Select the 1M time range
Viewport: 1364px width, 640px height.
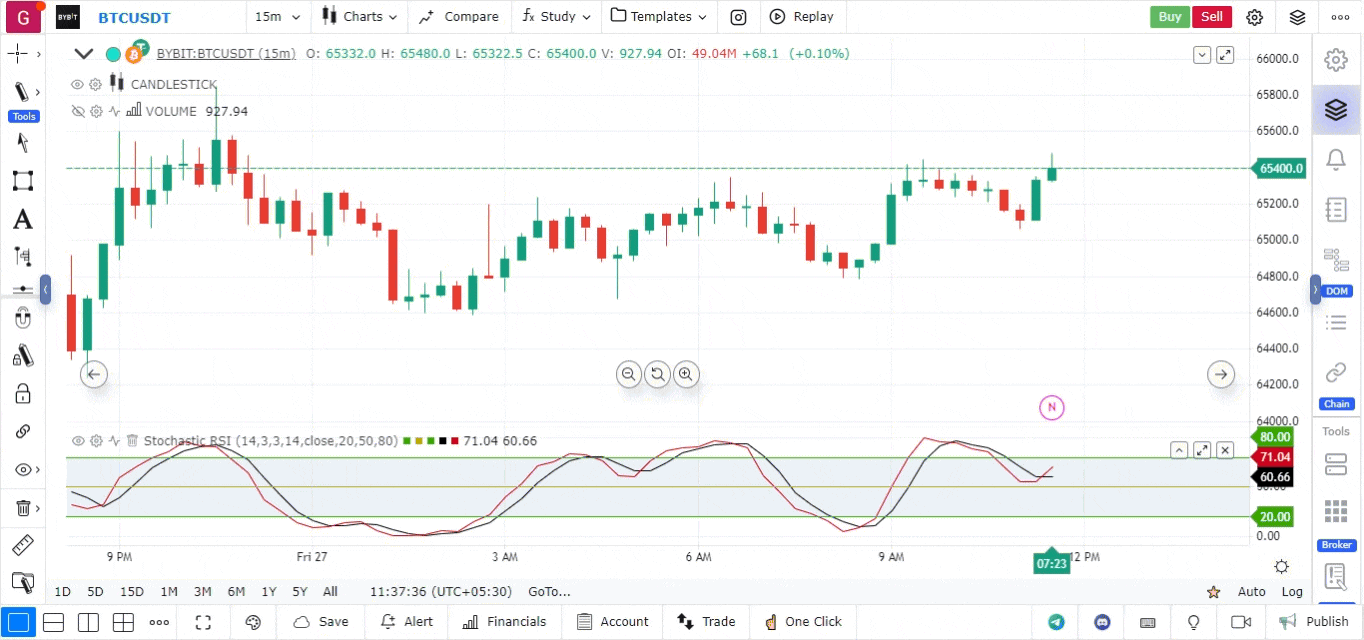pos(169,591)
